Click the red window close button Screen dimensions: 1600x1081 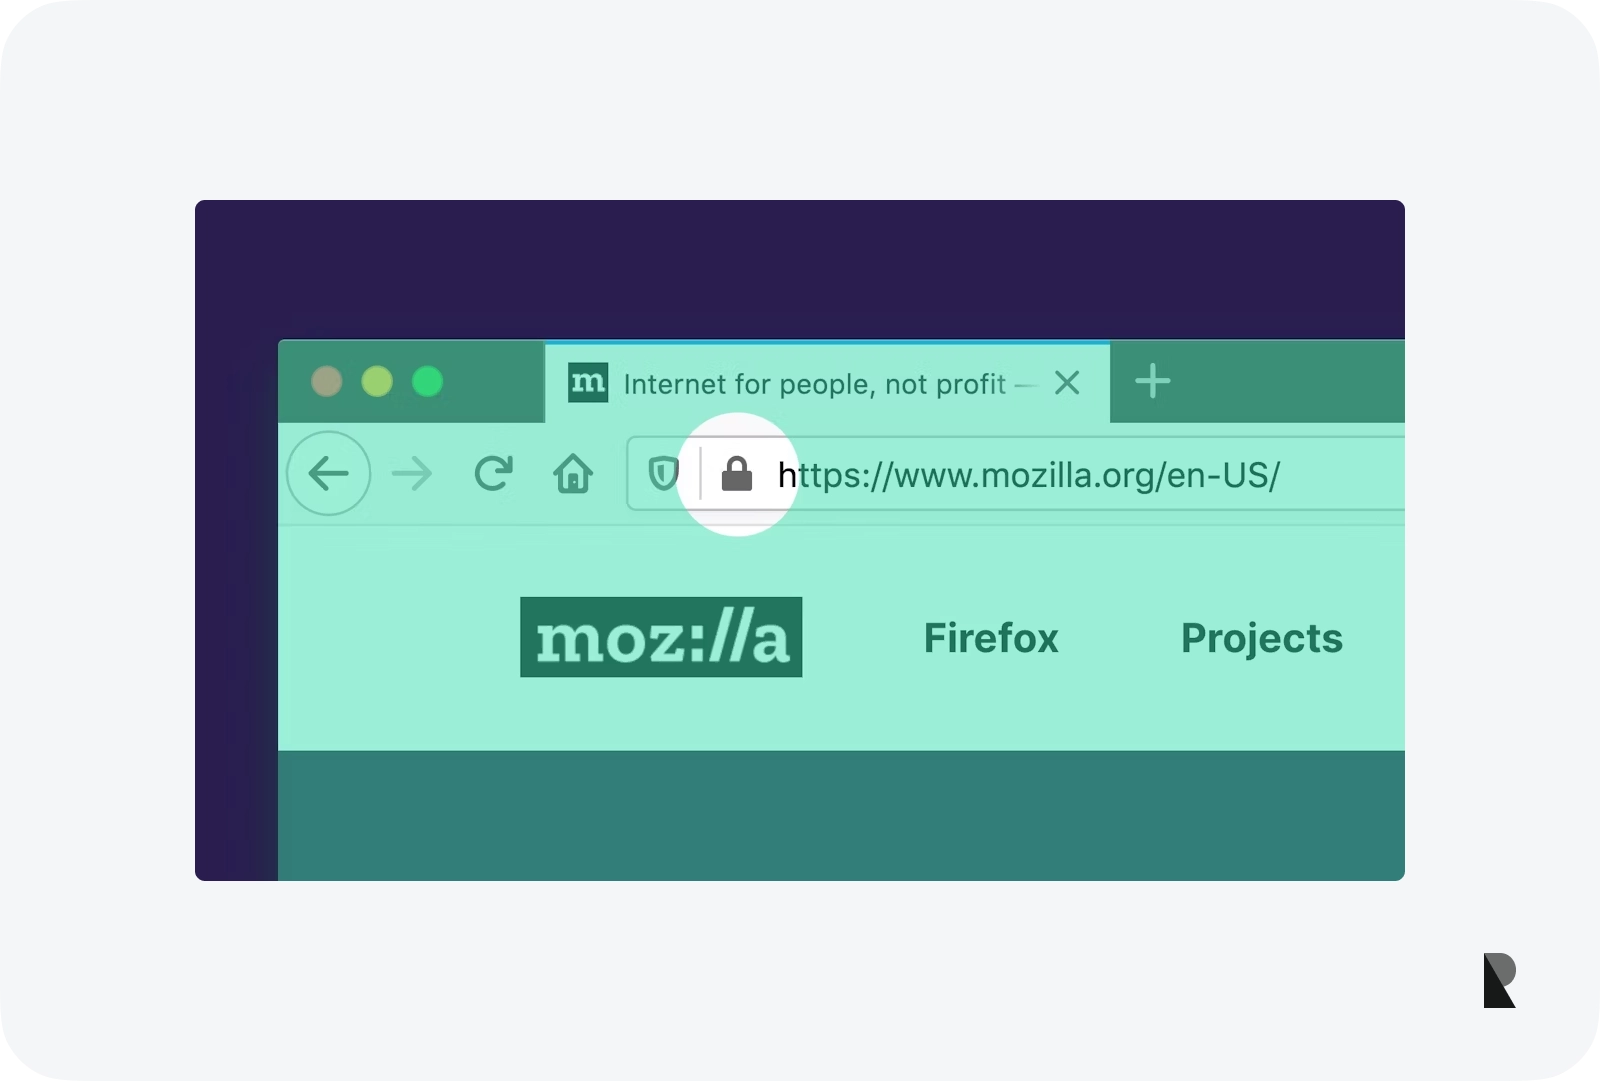(327, 382)
